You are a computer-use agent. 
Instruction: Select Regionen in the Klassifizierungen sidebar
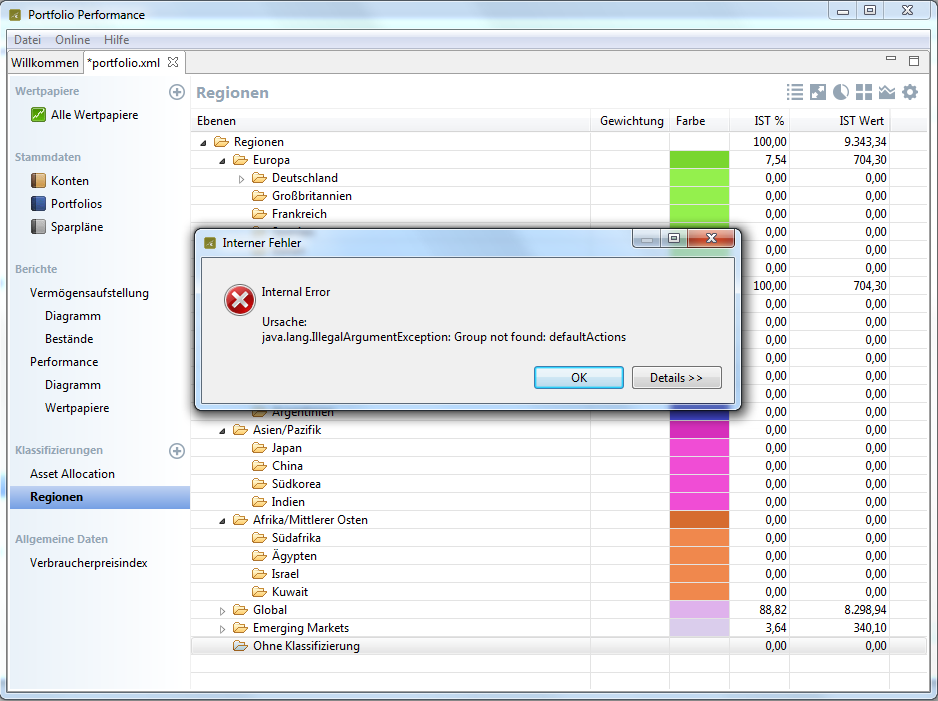pos(99,497)
